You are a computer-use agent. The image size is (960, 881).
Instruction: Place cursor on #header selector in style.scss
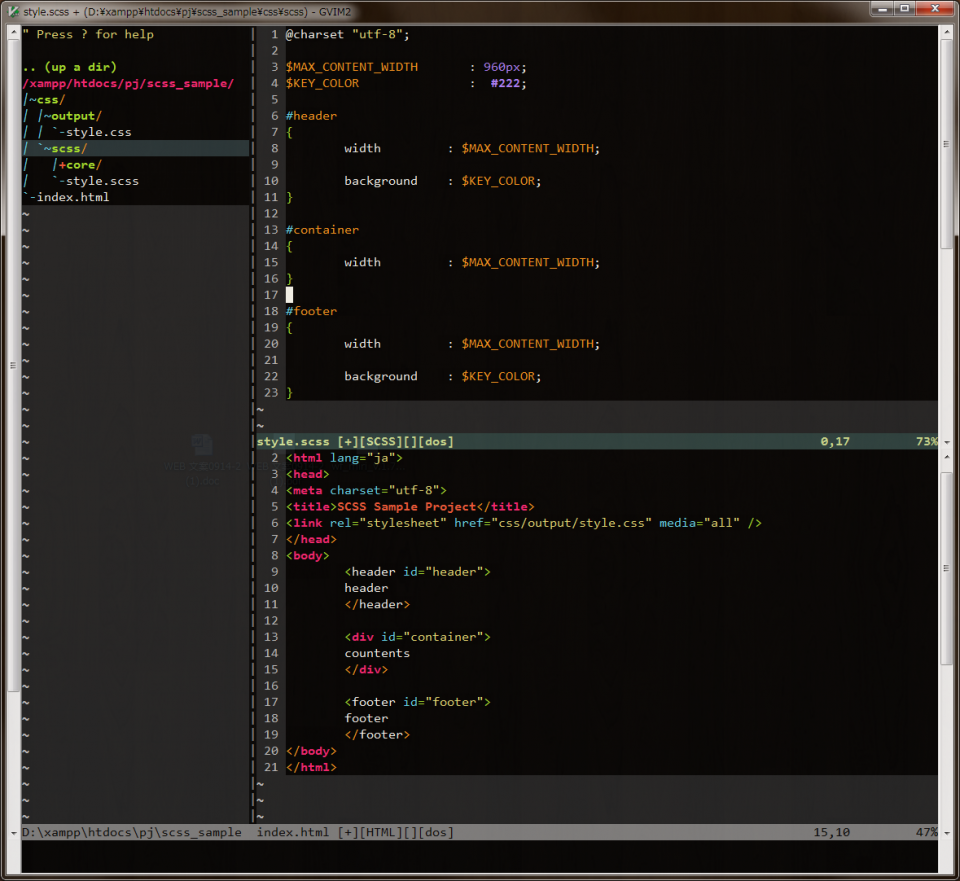(x=311, y=116)
